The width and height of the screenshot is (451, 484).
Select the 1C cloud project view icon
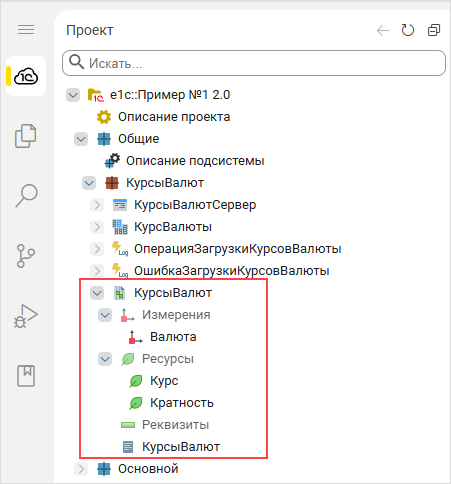(x=26, y=76)
